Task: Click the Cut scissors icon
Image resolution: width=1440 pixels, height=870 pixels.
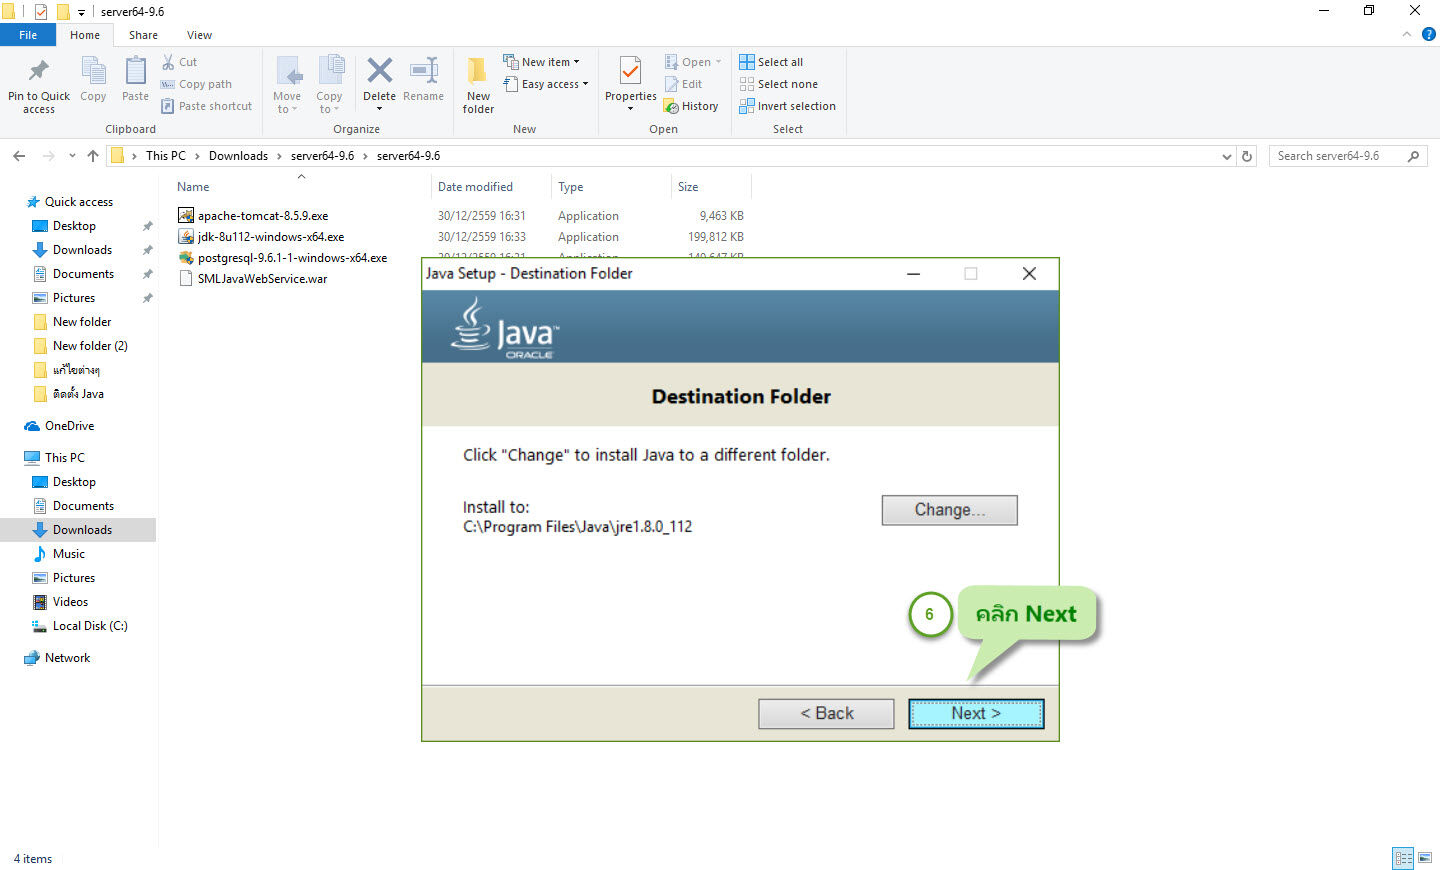Action: click(x=168, y=62)
